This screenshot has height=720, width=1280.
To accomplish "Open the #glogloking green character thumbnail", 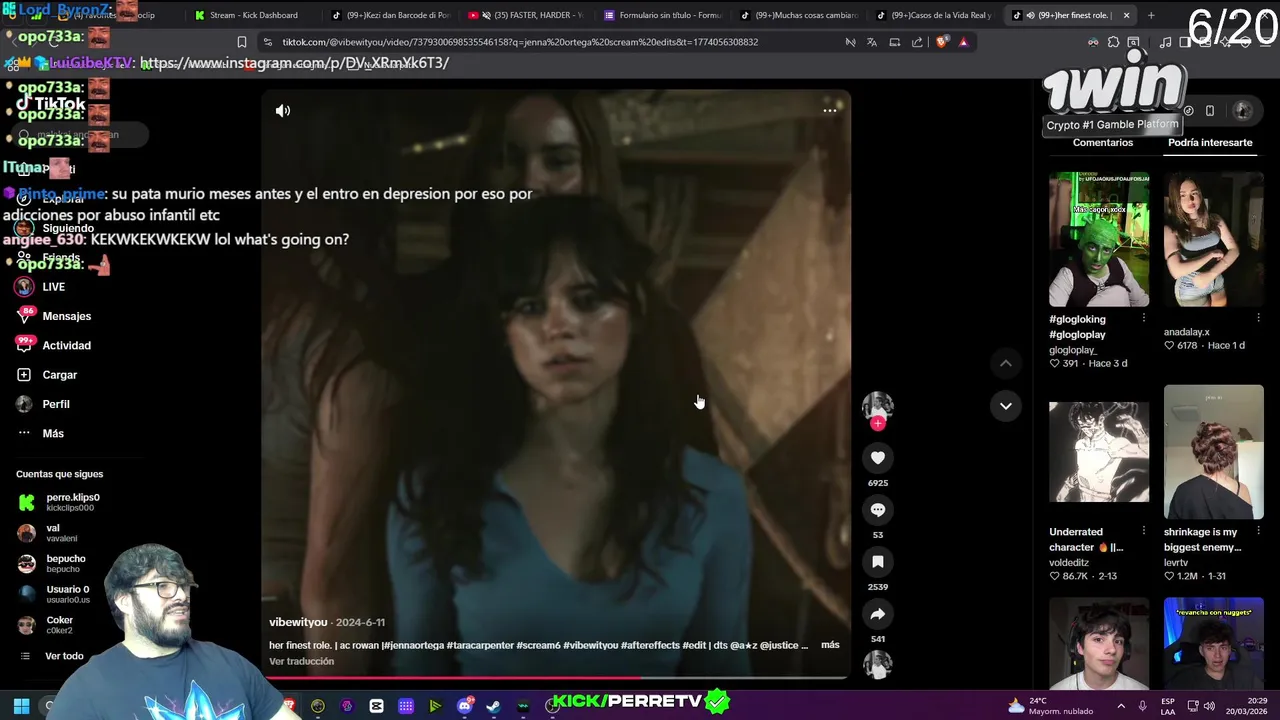I will click(x=1099, y=239).
